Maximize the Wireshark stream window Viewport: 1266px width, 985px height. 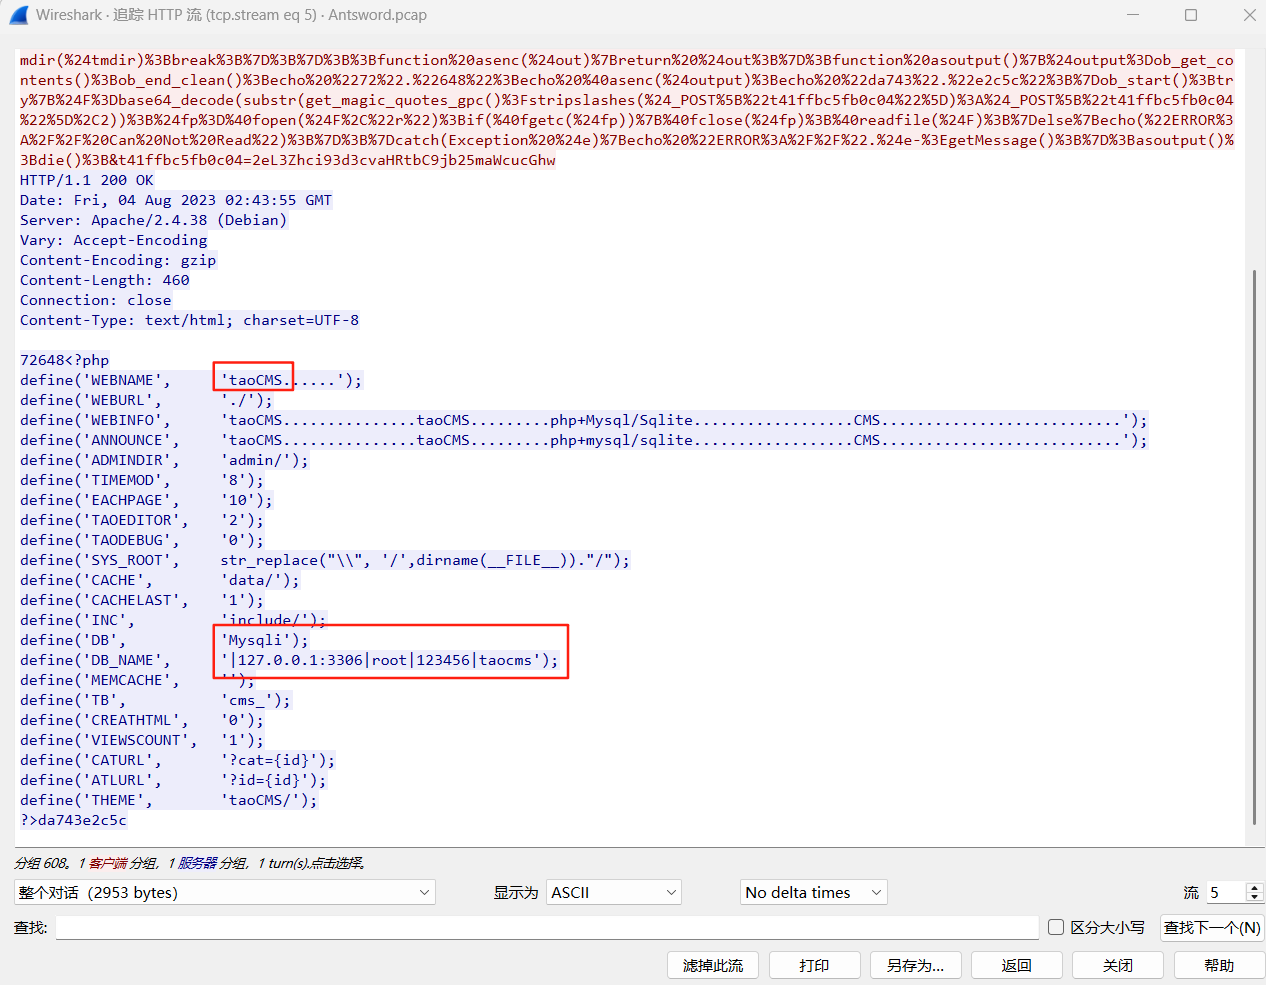(x=1191, y=15)
